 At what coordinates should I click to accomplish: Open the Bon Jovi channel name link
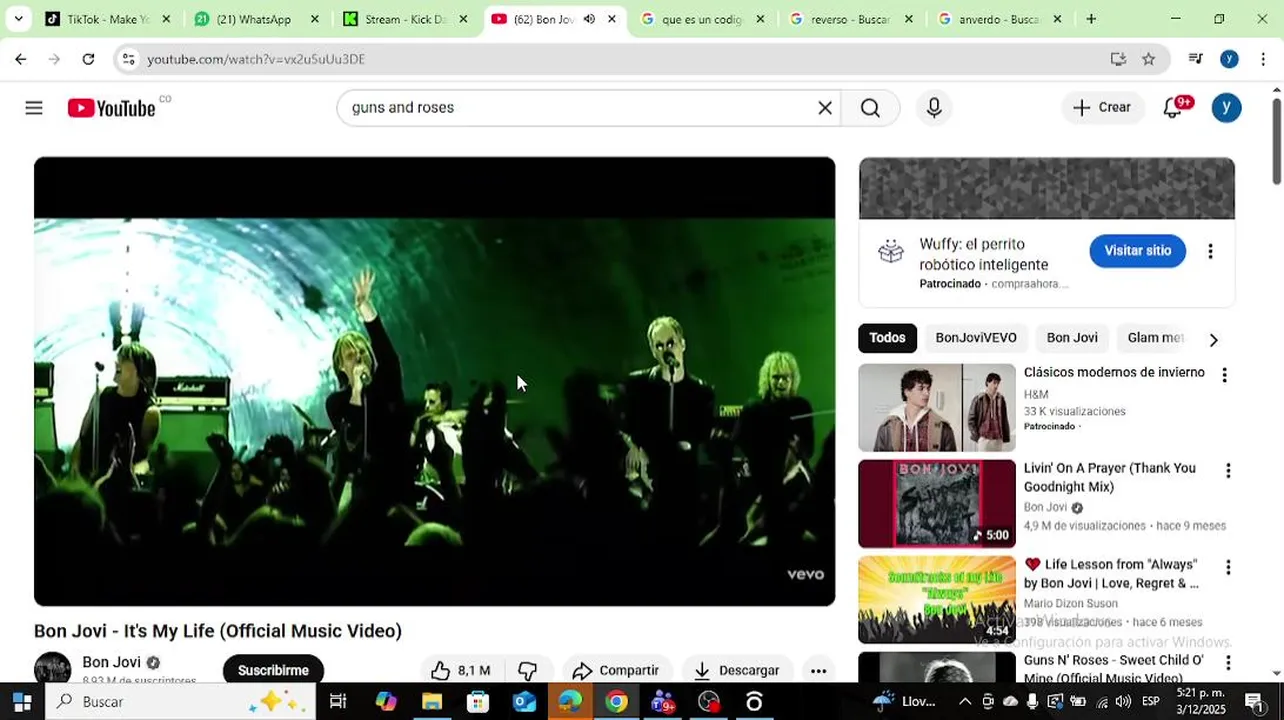click(x=111, y=662)
